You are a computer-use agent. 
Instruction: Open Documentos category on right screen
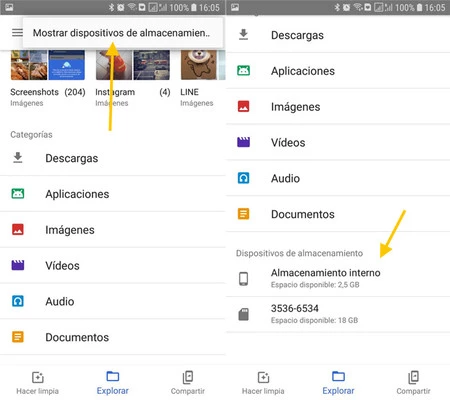pos(338,214)
